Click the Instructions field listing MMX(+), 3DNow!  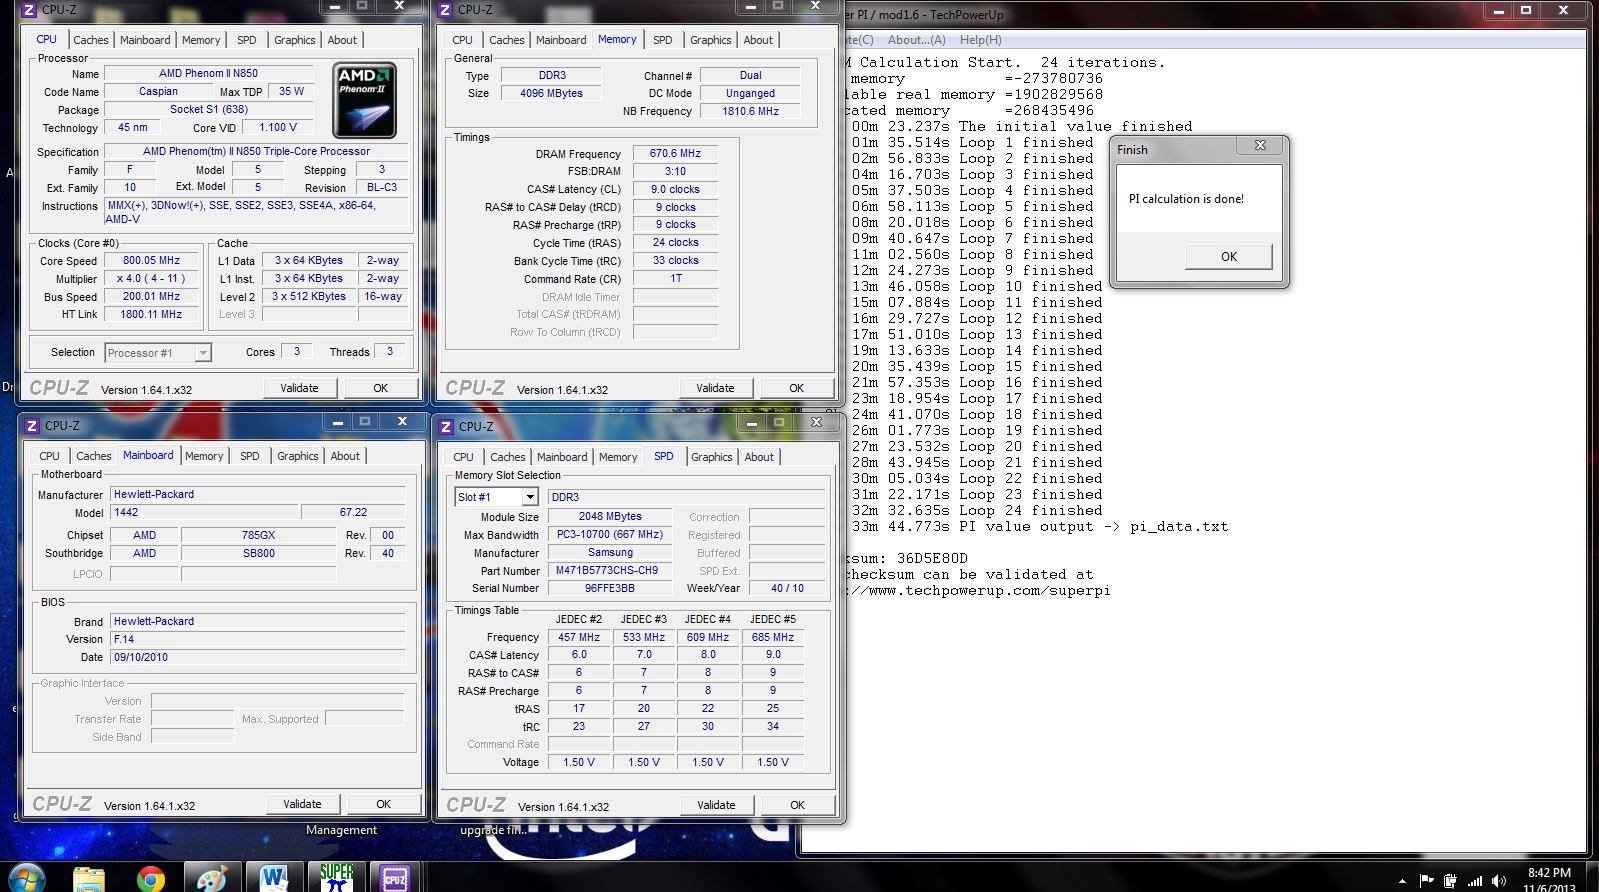pyautogui.click(x=256, y=212)
